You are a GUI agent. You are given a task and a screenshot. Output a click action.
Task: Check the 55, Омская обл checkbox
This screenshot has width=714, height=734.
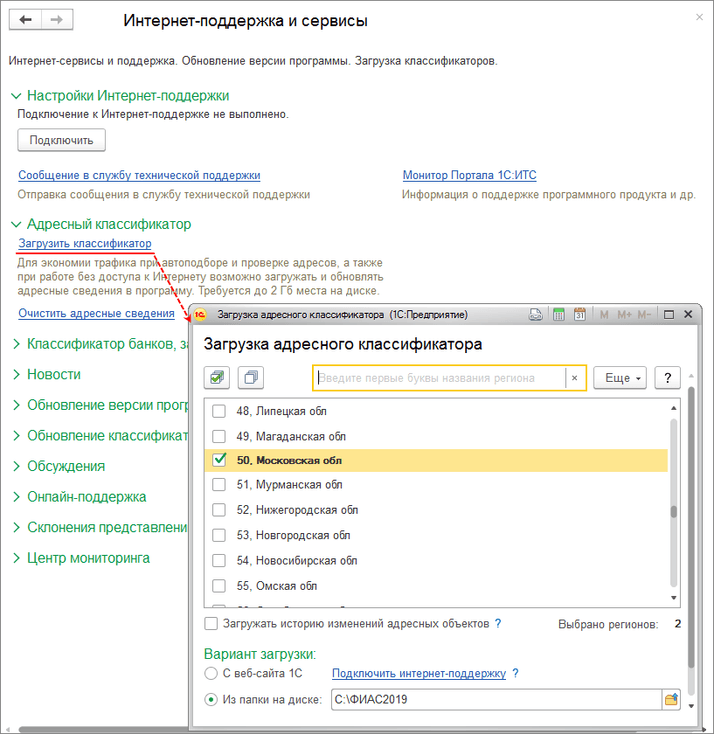219,585
